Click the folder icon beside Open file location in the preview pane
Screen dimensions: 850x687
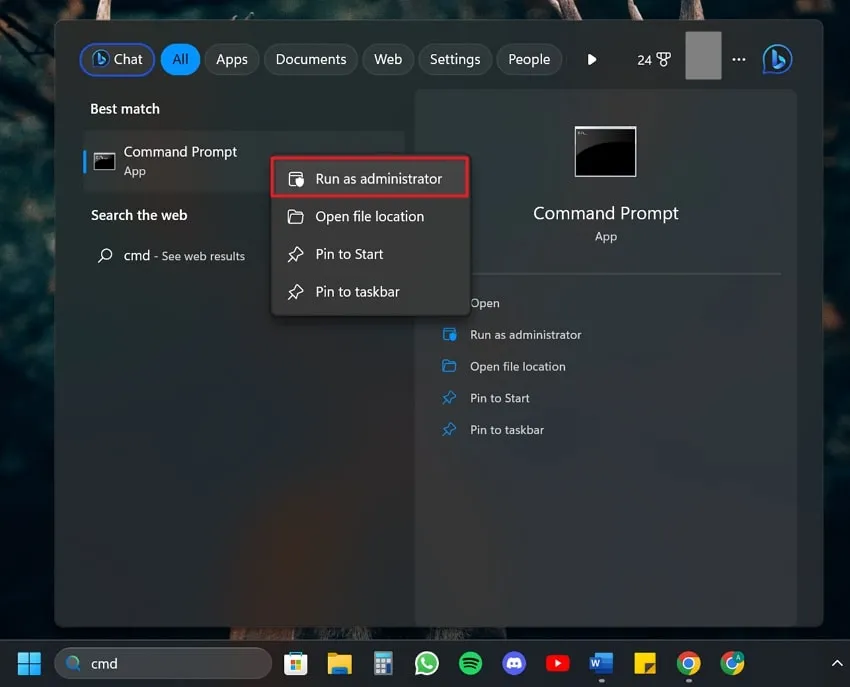(449, 366)
